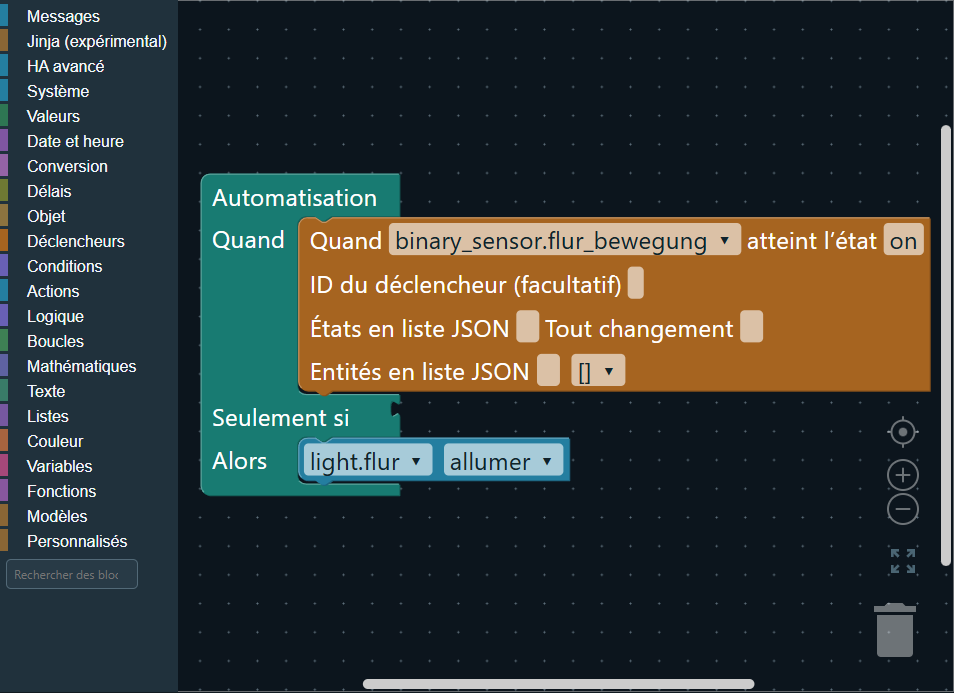Center the workspace with the crosshair icon
Viewport: 954px width, 693px height.
(903, 433)
